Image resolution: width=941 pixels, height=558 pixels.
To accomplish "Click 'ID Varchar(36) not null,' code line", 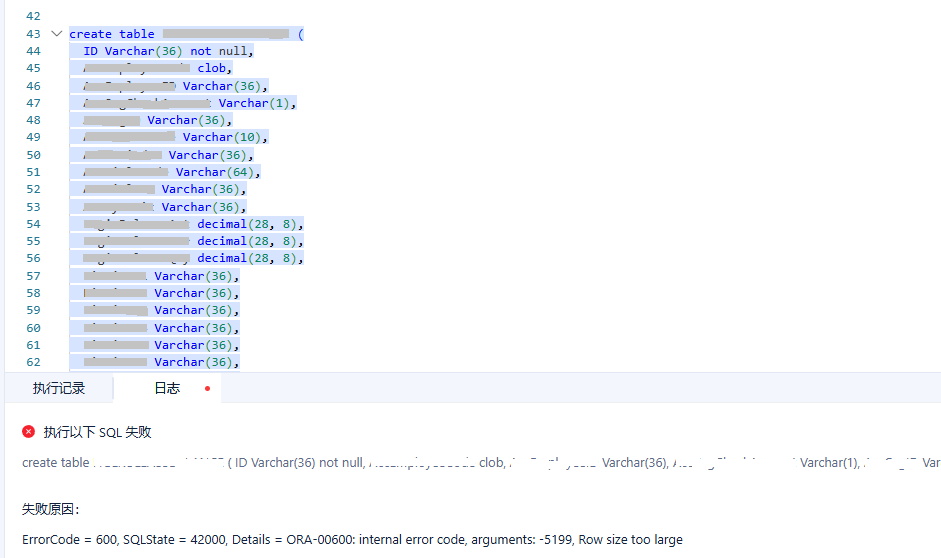I will [168, 51].
